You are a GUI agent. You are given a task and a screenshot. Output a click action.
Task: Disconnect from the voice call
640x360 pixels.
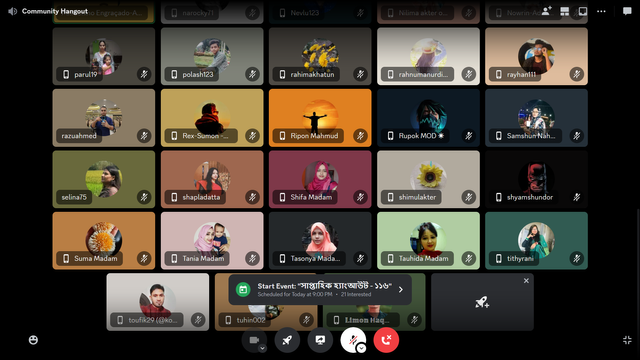(386, 340)
